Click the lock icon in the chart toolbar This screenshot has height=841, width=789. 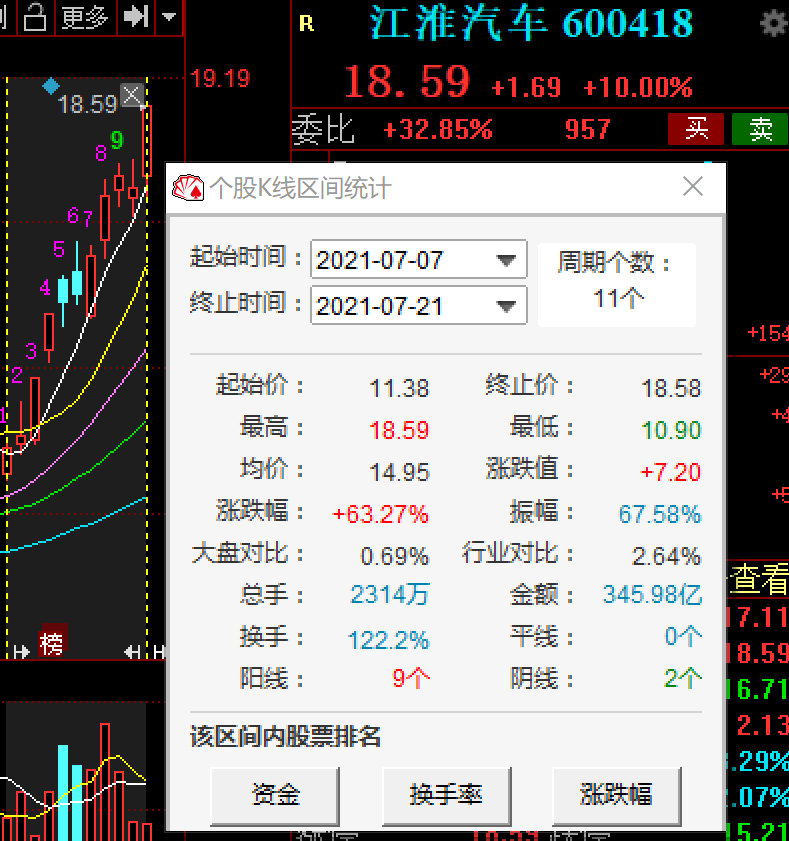[x=35, y=17]
